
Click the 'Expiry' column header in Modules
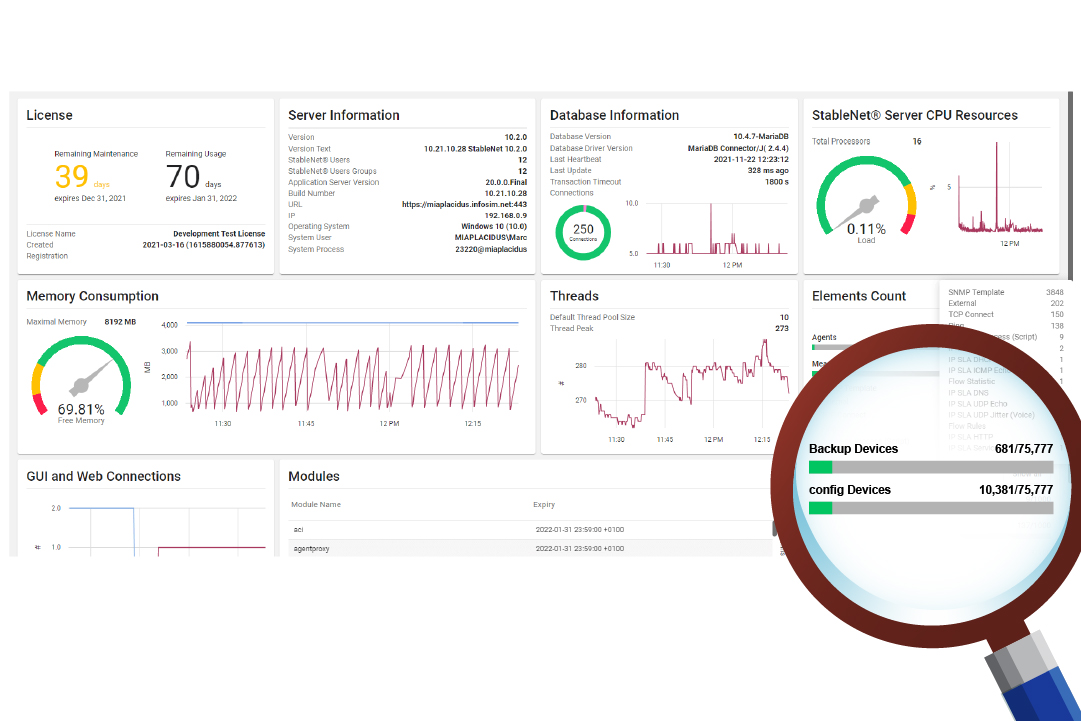tap(544, 505)
